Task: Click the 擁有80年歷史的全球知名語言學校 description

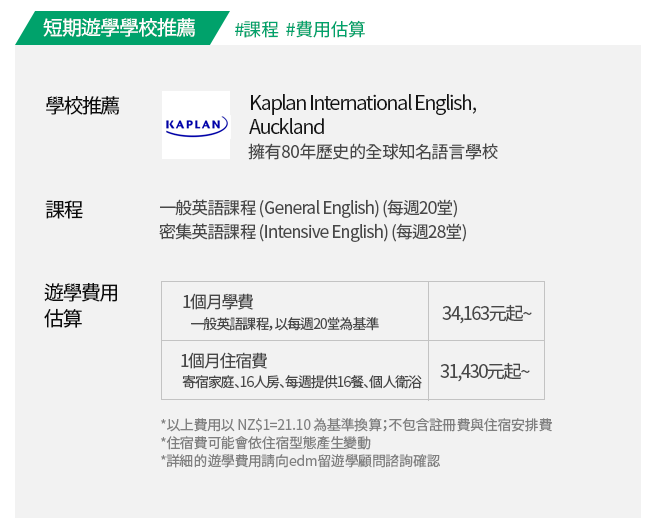Action: pos(373,152)
